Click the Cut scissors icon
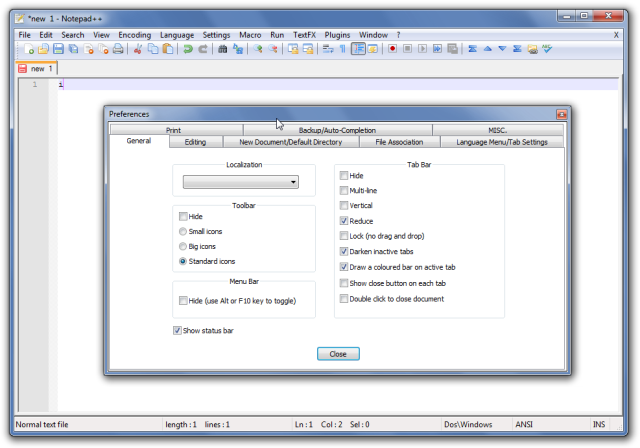Screen dimensions: 640x448 tap(138, 49)
